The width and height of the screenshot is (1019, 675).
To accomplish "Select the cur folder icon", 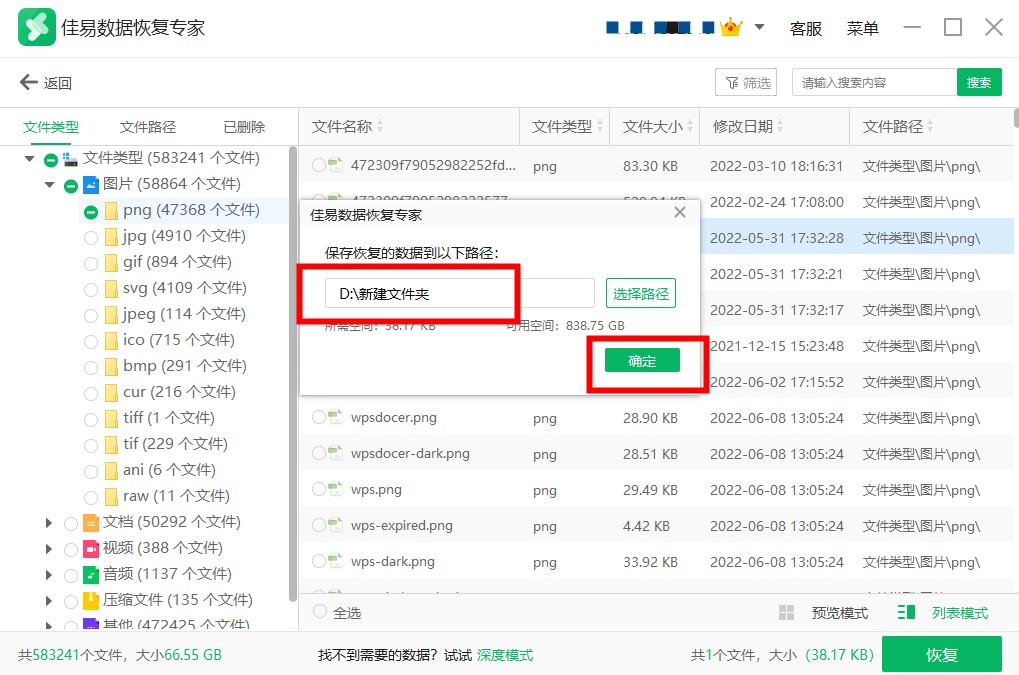I will [111, 392].
